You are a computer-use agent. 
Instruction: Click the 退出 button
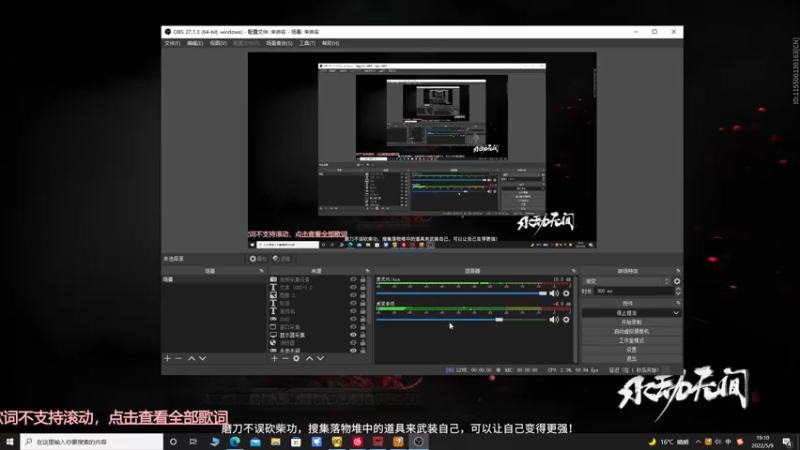pos(632,359)
